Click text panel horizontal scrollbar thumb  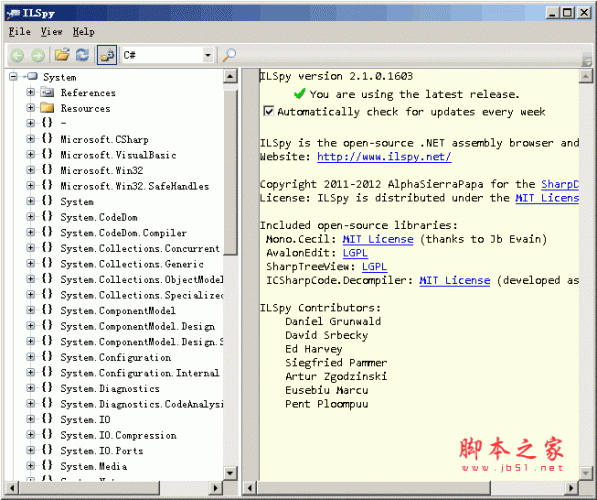click(x=374, y=488)
